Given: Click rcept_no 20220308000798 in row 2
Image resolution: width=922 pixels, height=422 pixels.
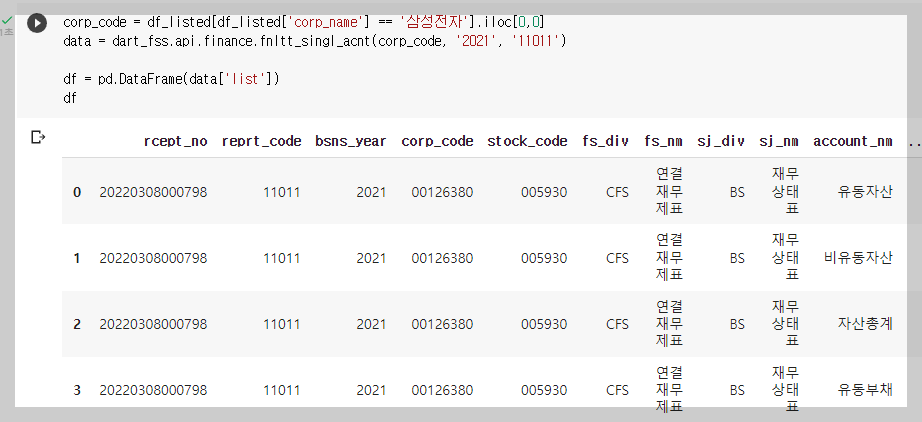Looking at the screenshot, I should 153,324.
